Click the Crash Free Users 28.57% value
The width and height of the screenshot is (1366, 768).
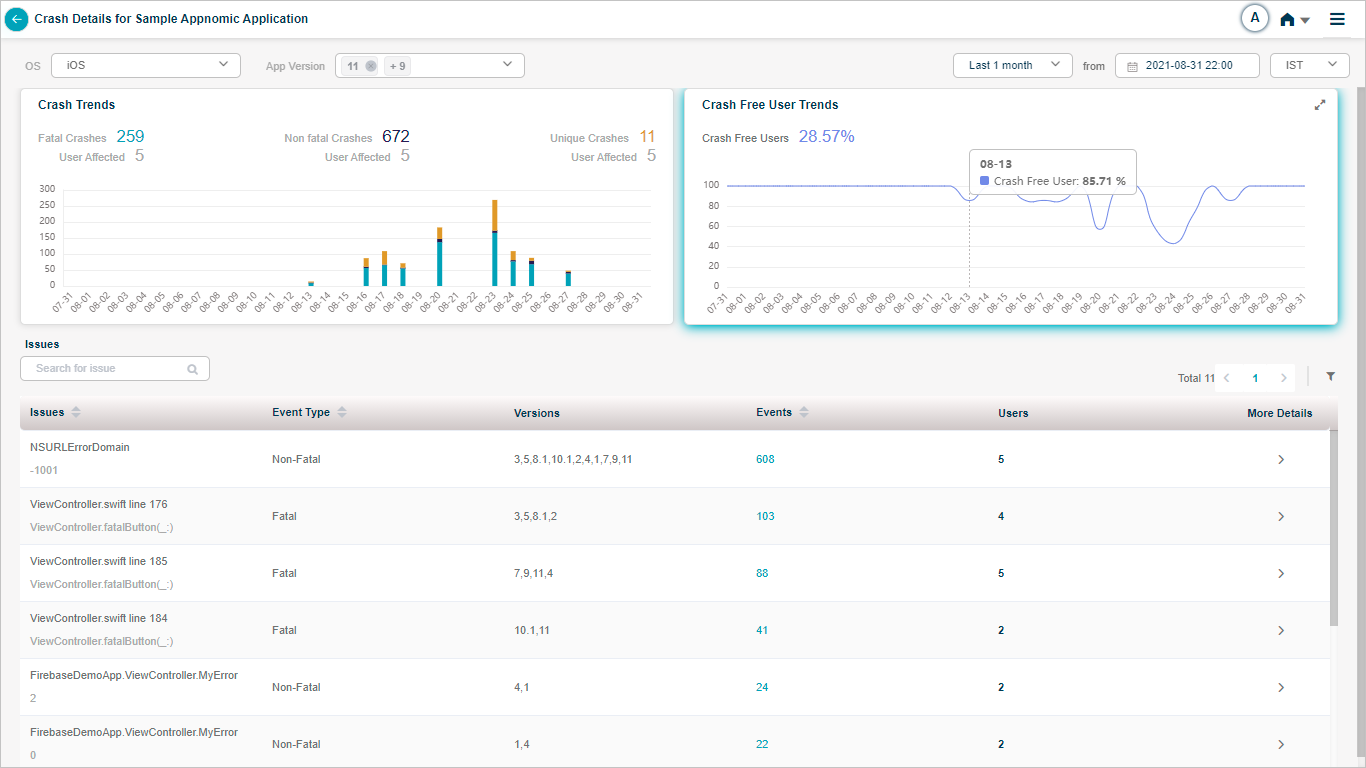pos(826,137)
